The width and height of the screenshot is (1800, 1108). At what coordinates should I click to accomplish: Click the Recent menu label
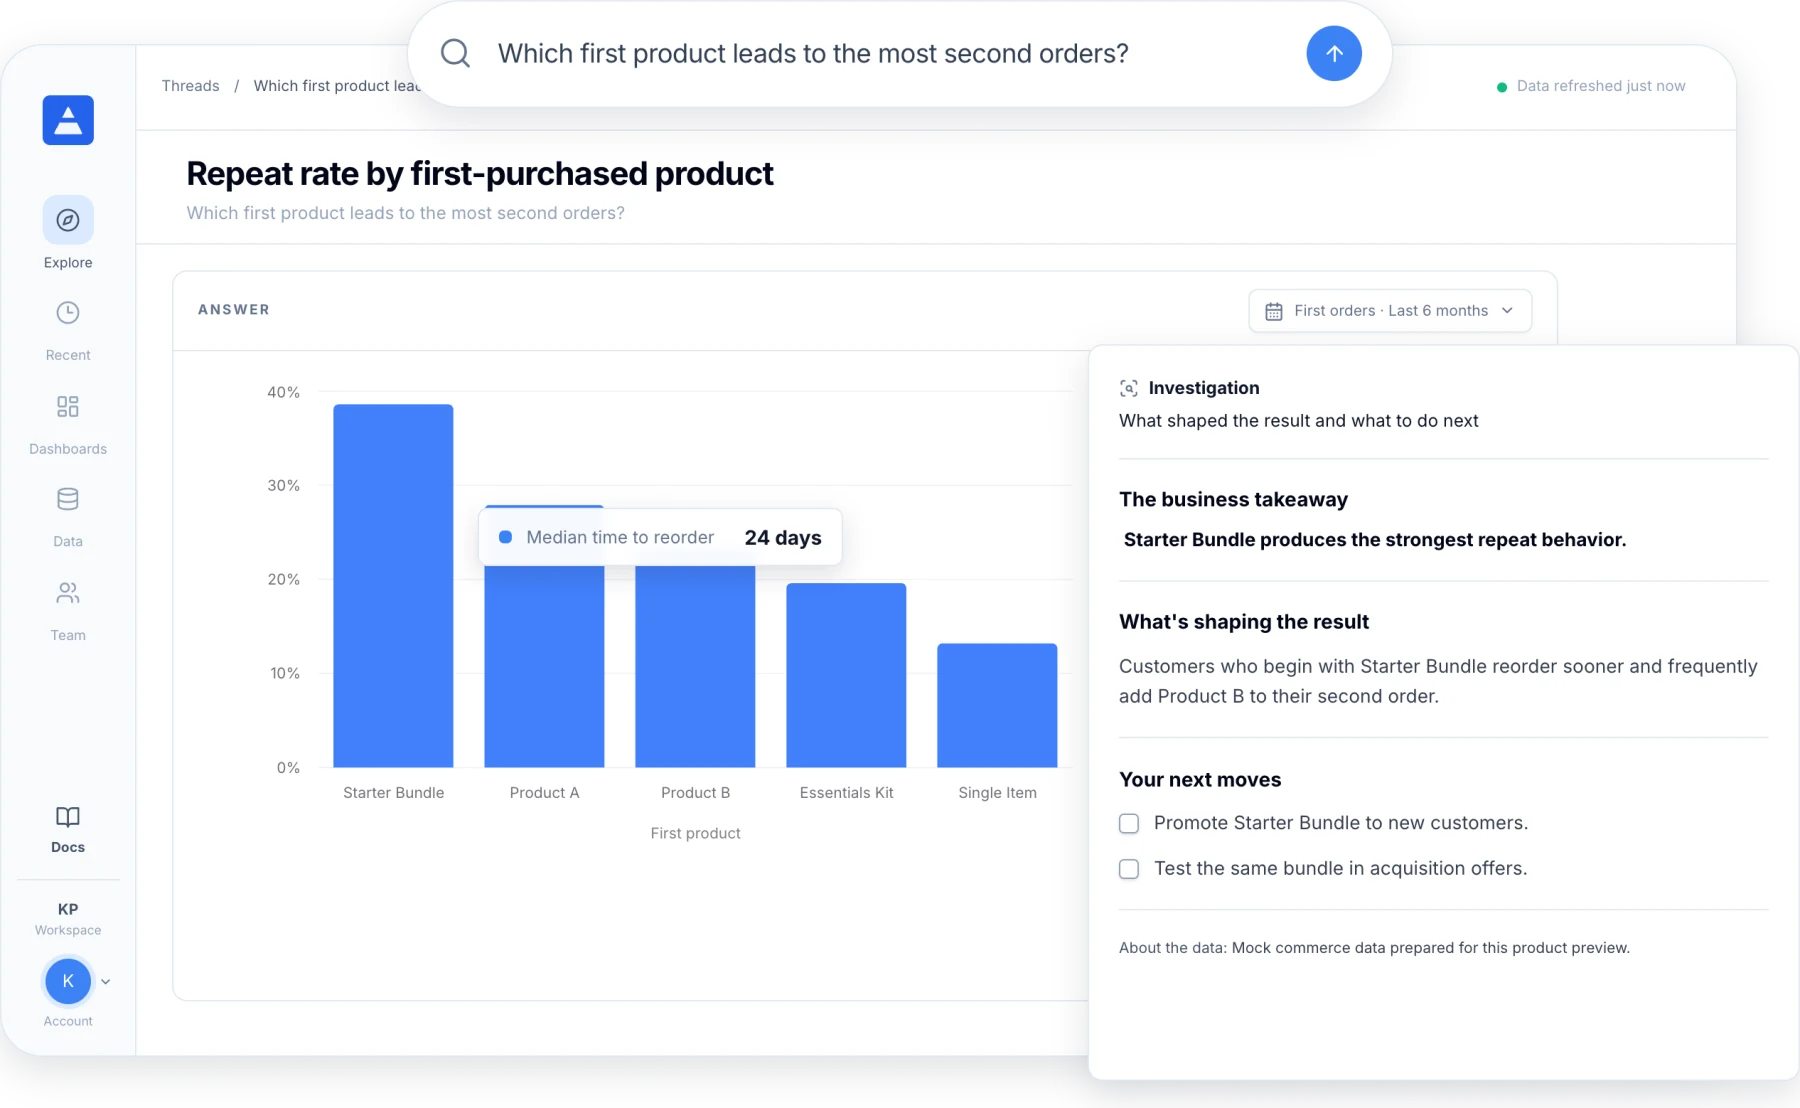[x=68, y=355]
